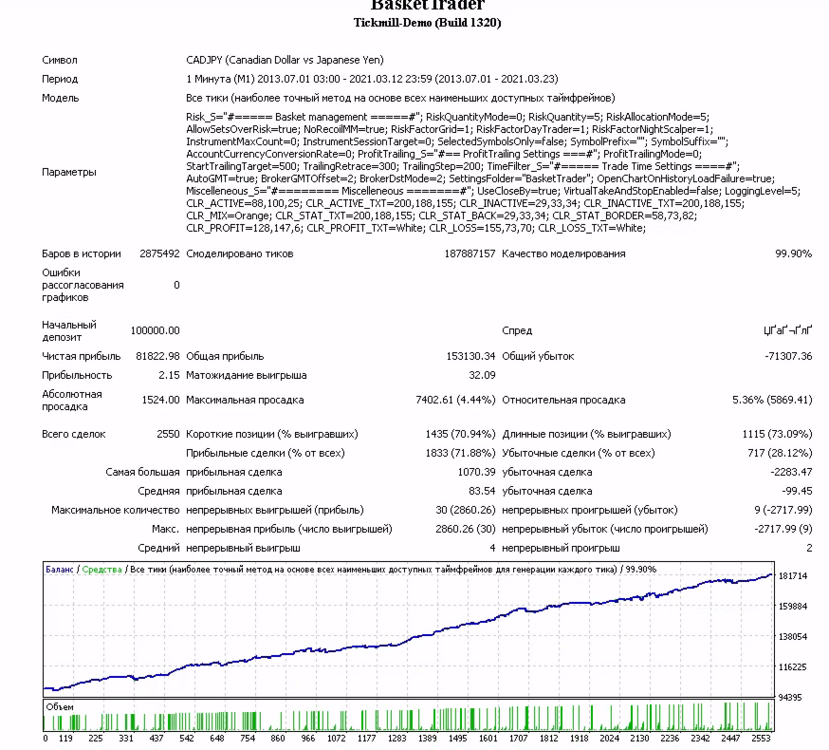829x750 pixels.
Task: Click the Спред label
Action: (517, 331)
